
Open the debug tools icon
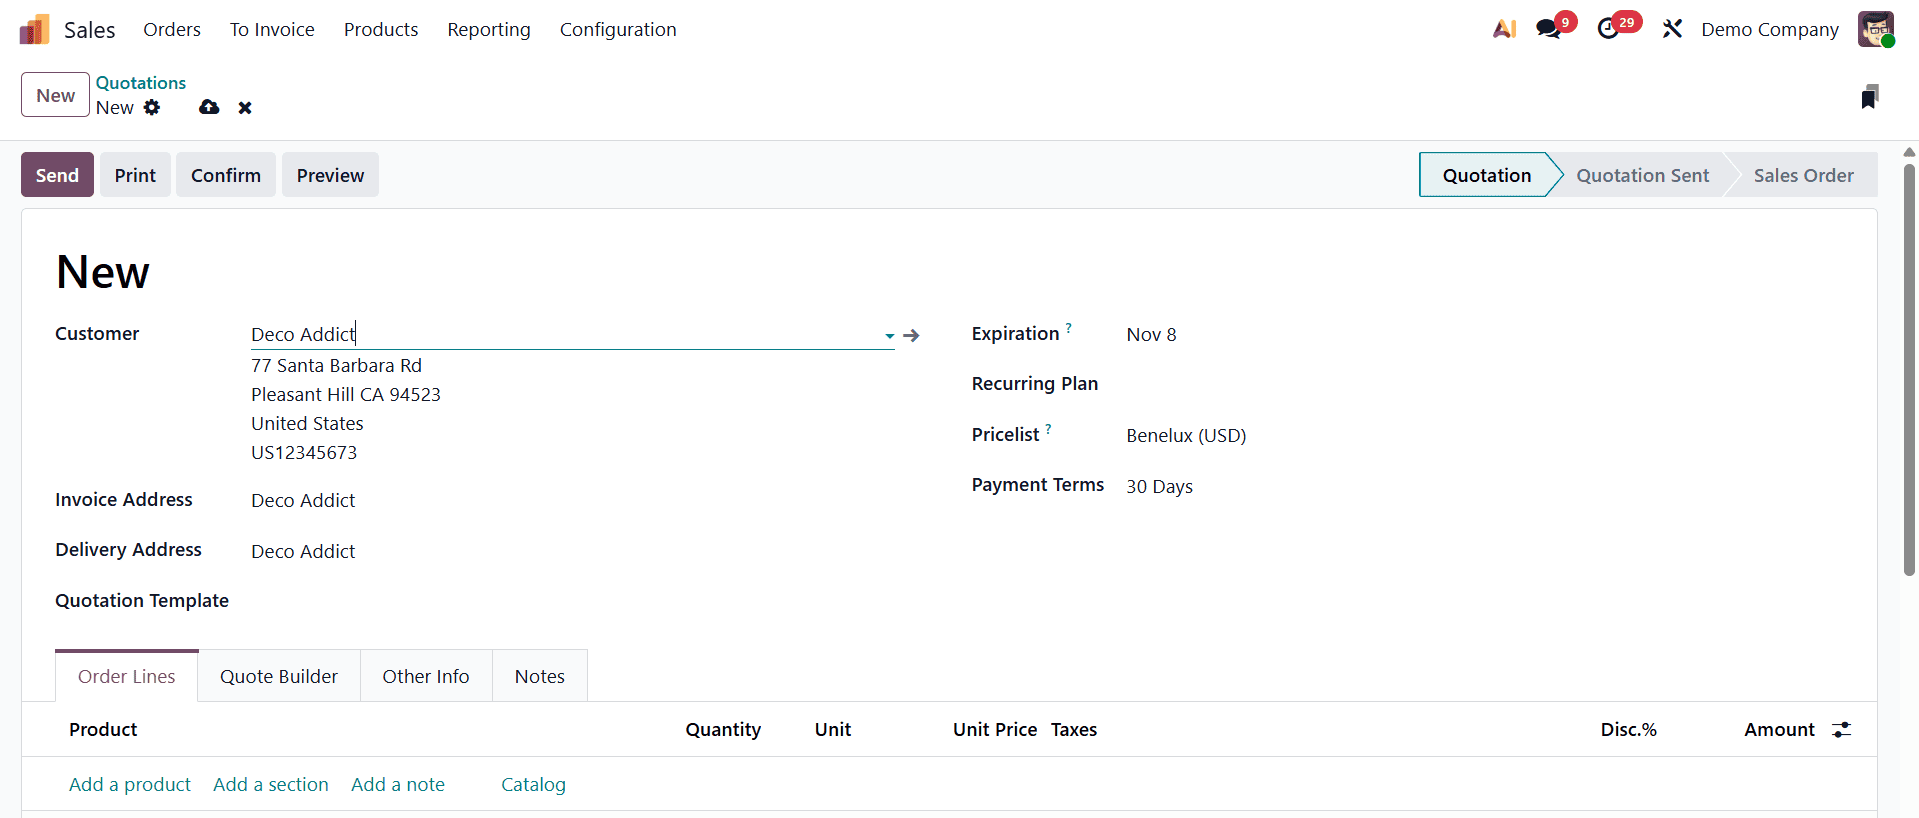[1672, 29]
